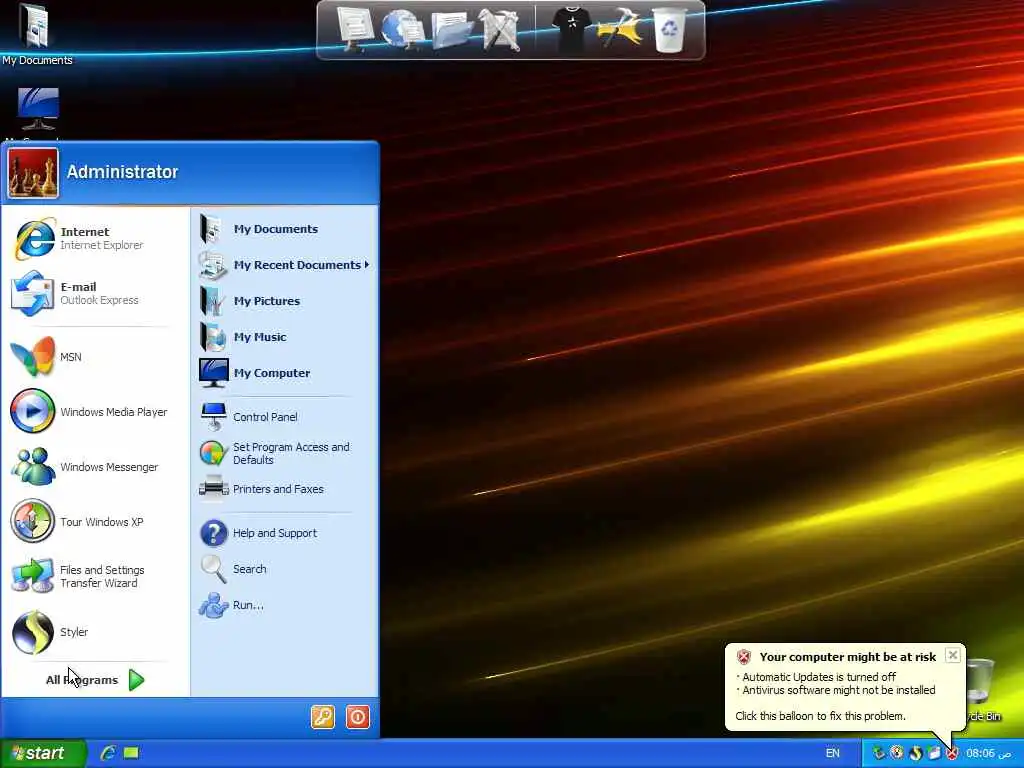Click the EN language indicator
1024x768 pixels.
click(832, 753)
